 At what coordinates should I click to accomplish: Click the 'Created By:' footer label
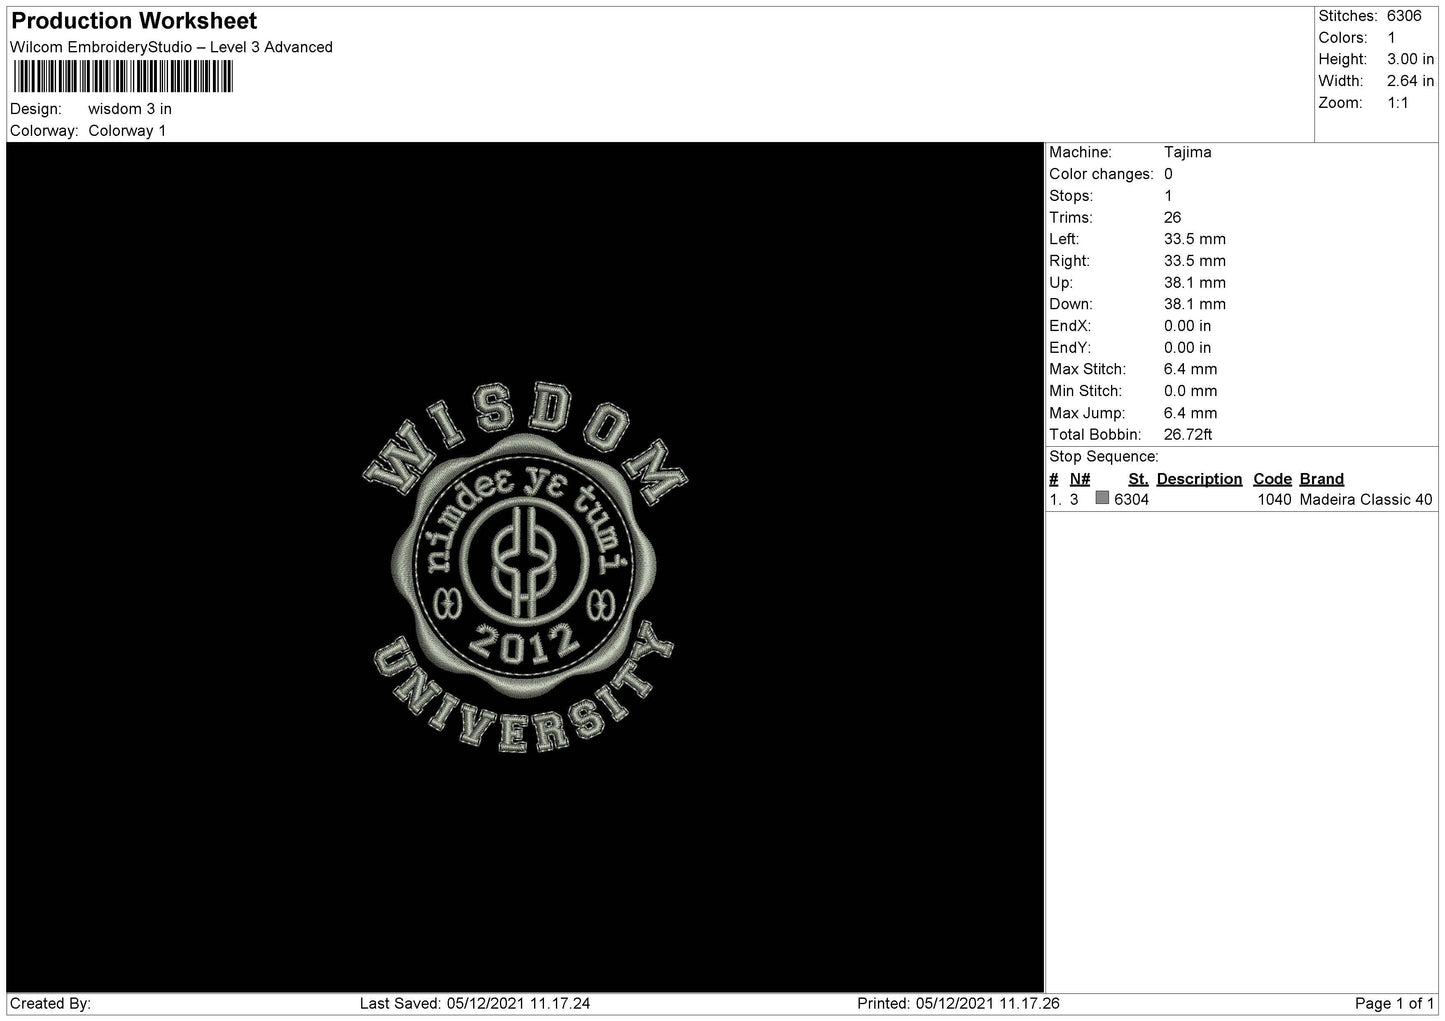click(x=50, y=1004)
